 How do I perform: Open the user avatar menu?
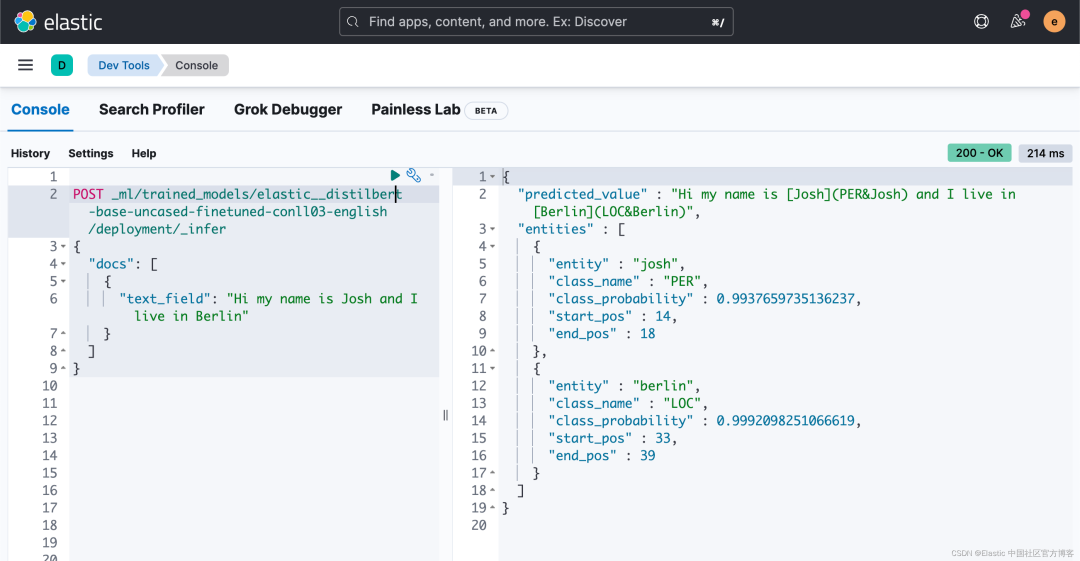(1054, 21)
